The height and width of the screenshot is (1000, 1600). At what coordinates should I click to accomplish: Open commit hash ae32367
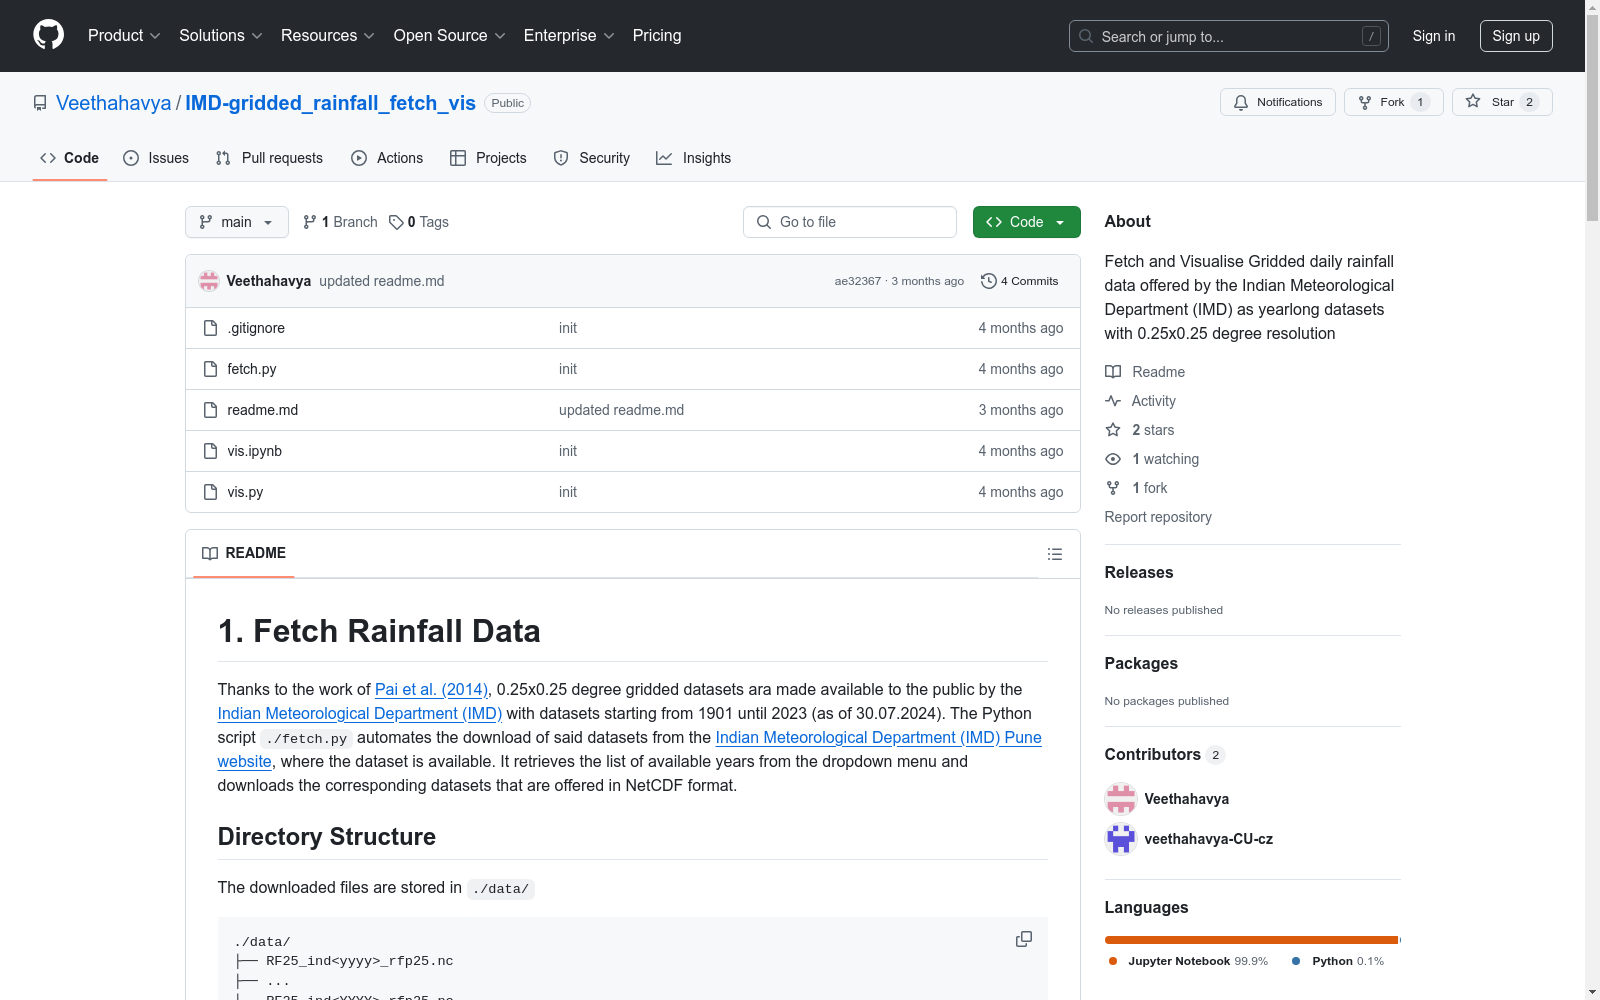(858, 281)
